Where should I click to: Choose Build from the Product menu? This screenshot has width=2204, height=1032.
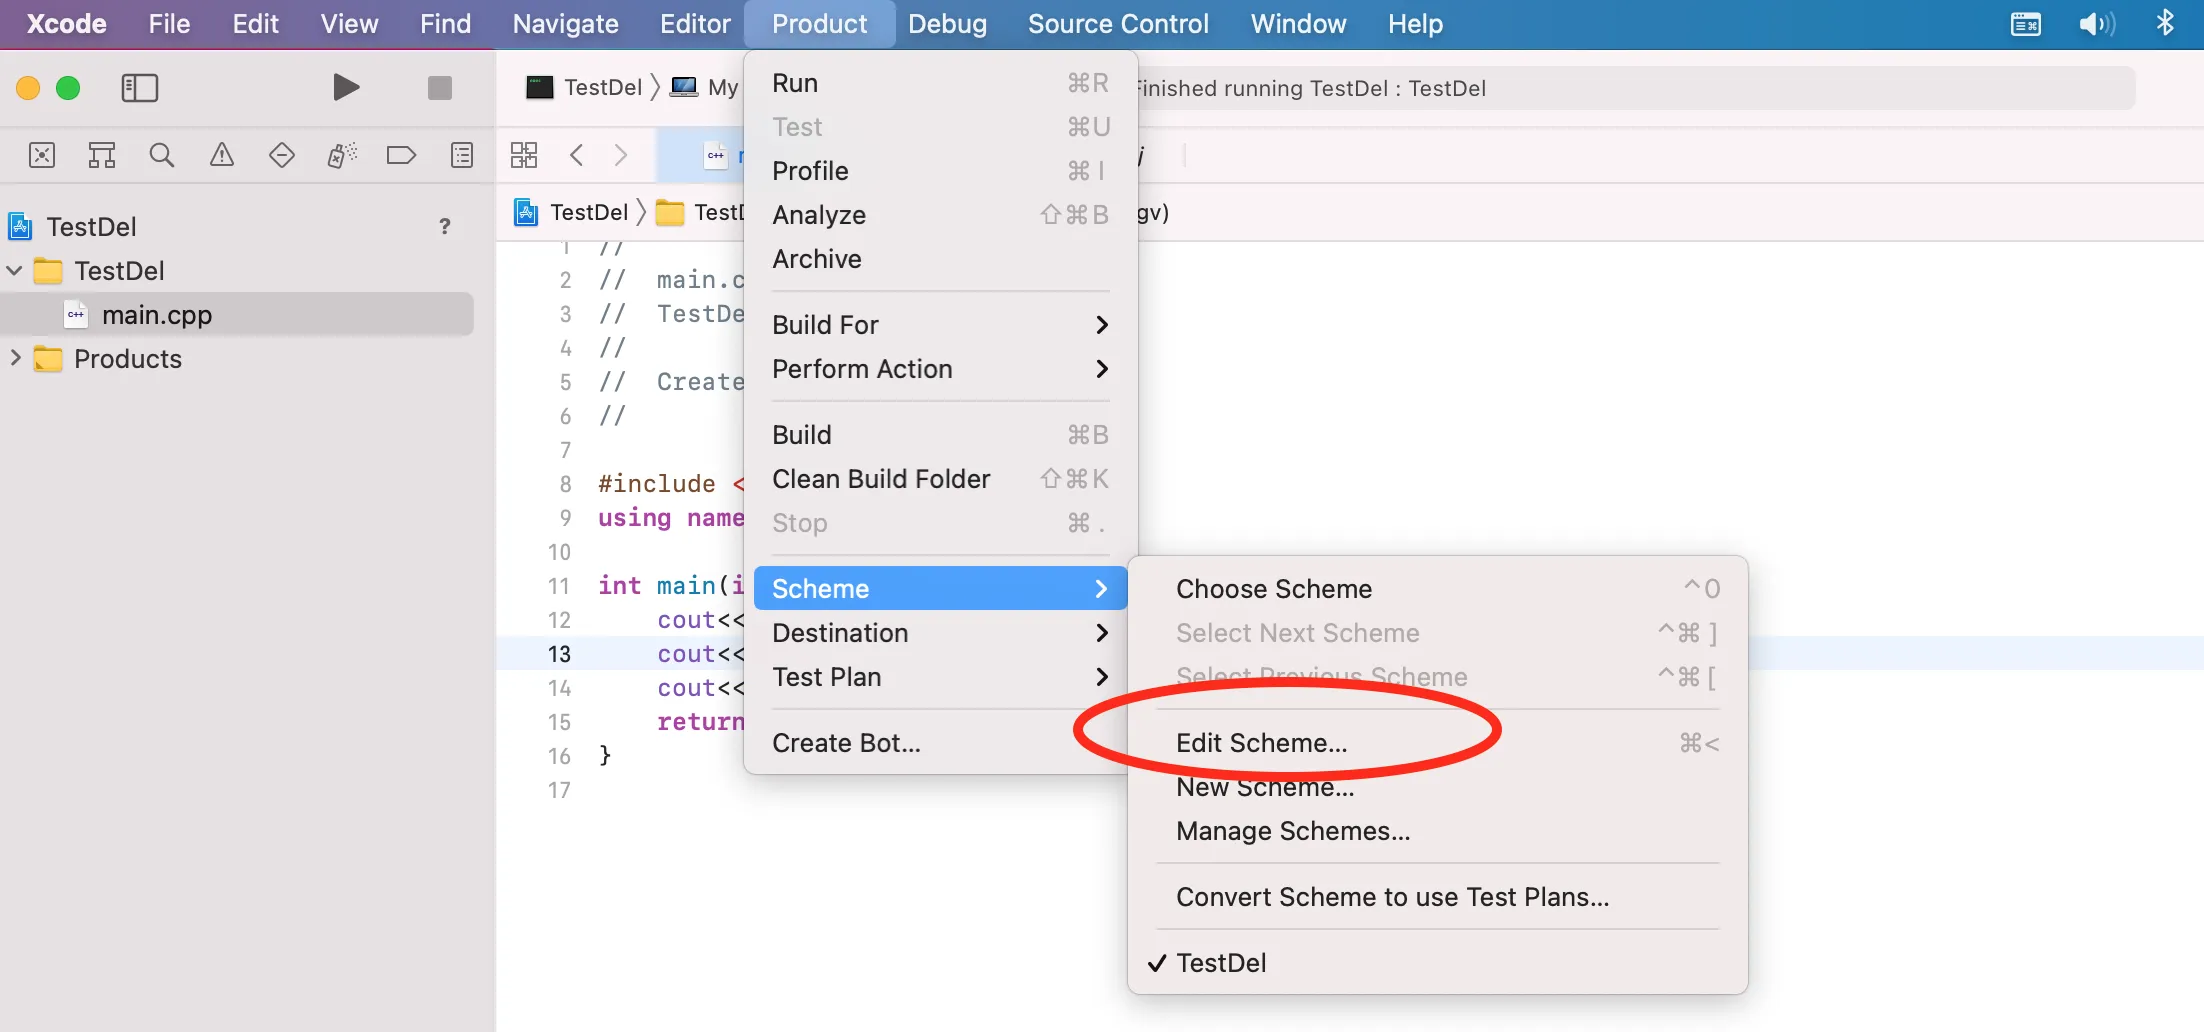point(940,435)
